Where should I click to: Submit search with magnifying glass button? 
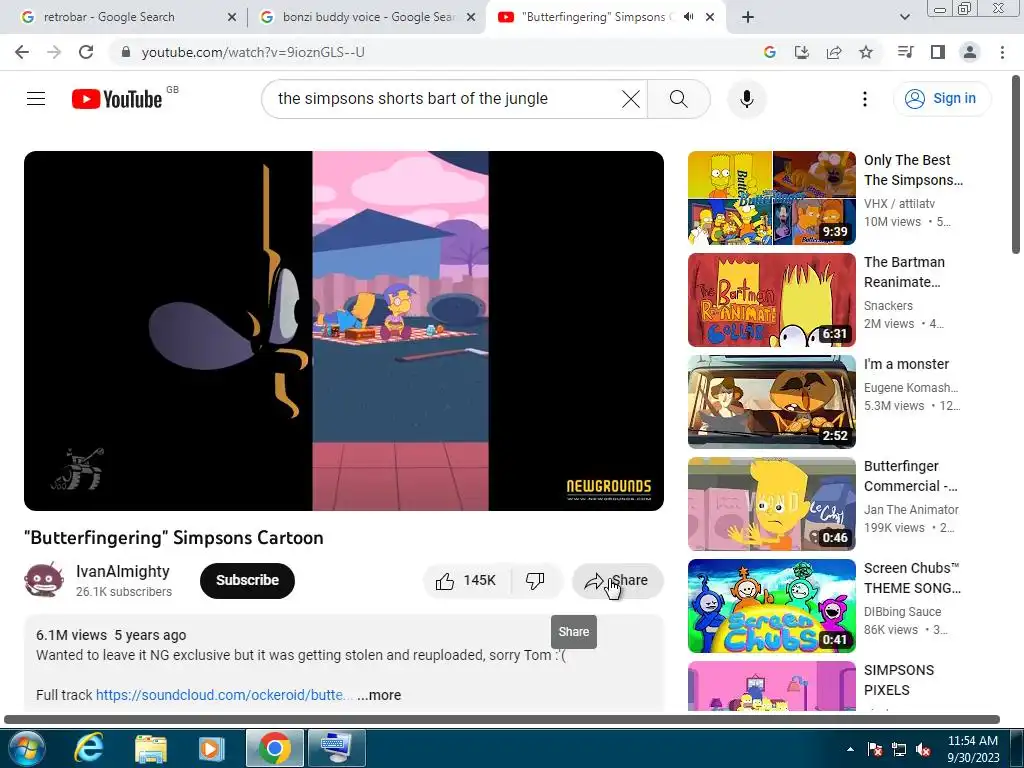(679, 99)
